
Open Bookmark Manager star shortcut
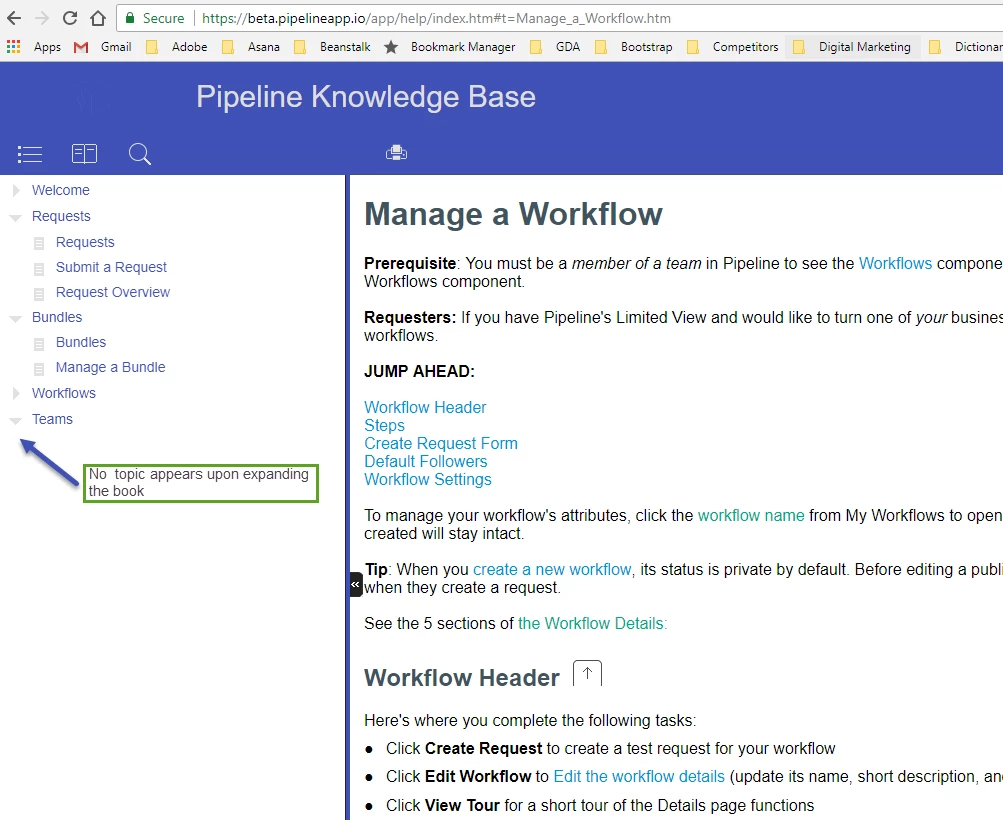tap(450, 47)
